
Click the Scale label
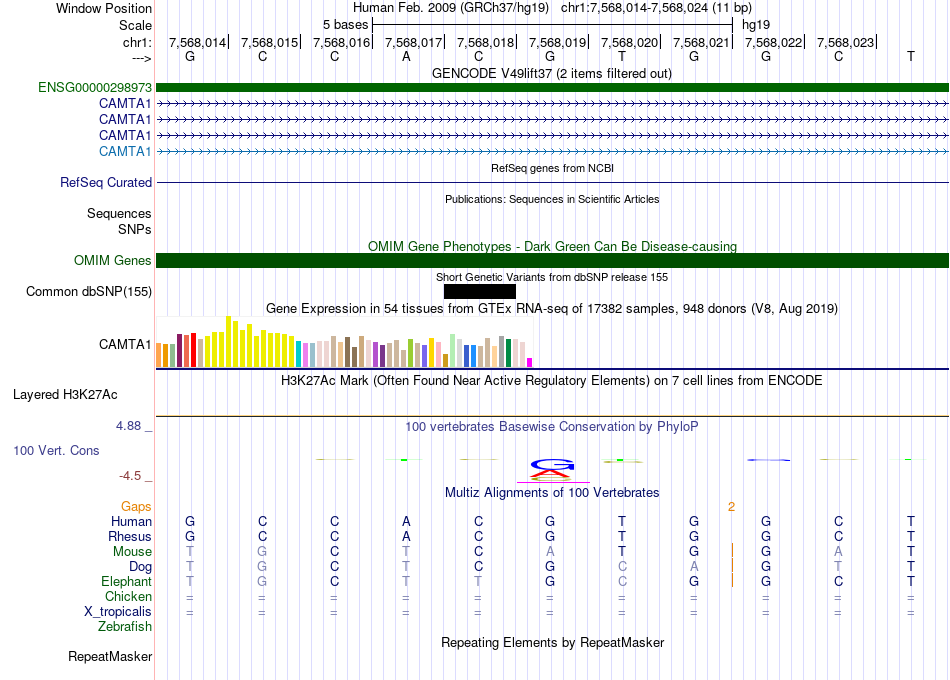(135, 25)
